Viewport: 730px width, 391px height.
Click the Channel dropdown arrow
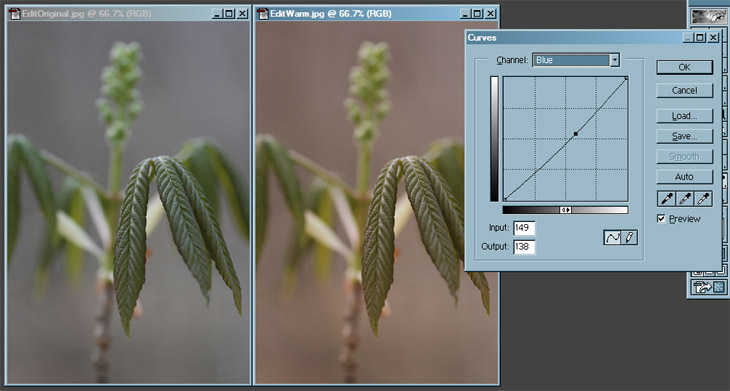pyautogui.click(x=615, y=60)
